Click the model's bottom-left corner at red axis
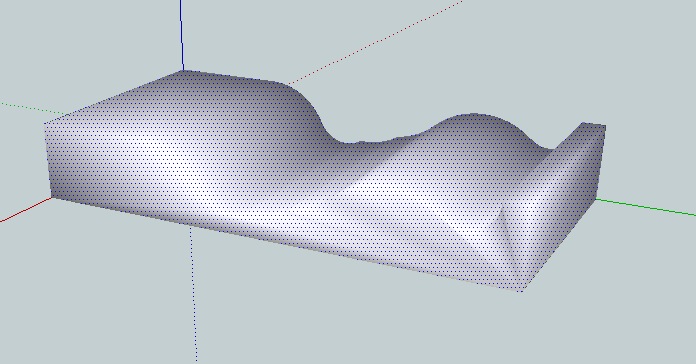696x364 pixels. (52, 198)
